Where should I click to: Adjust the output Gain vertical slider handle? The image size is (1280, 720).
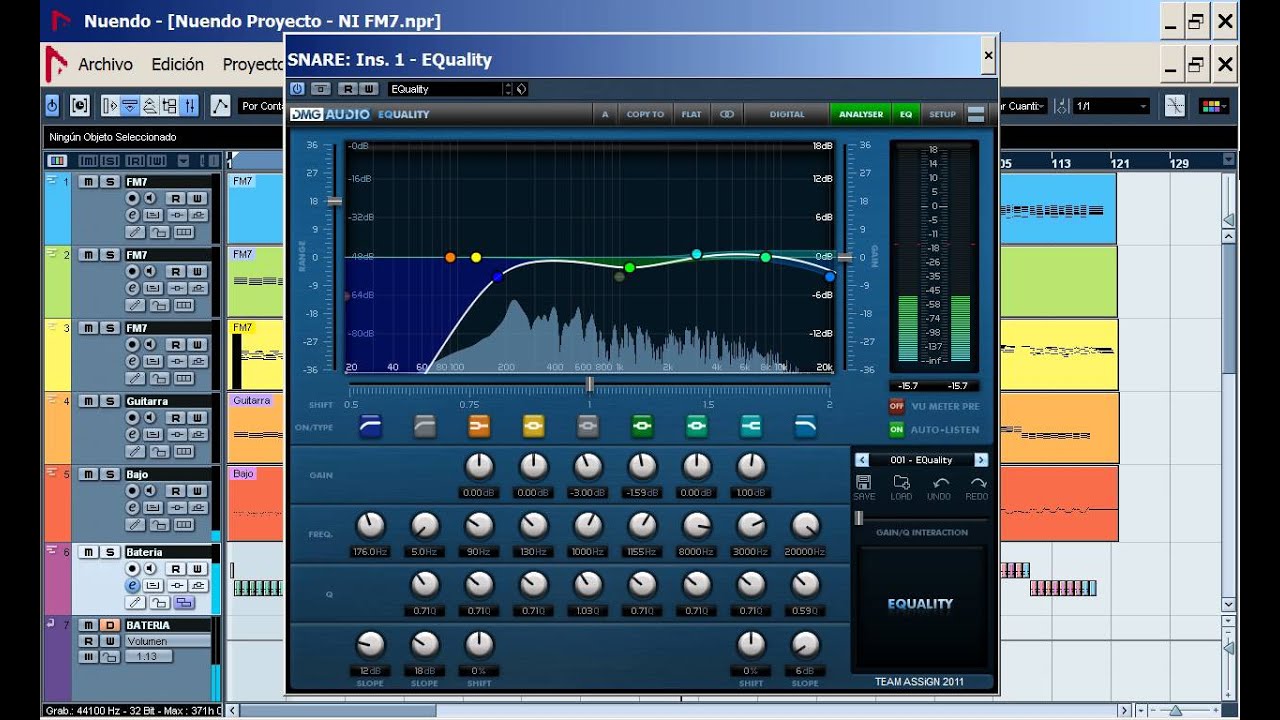(x=846, y=257)
